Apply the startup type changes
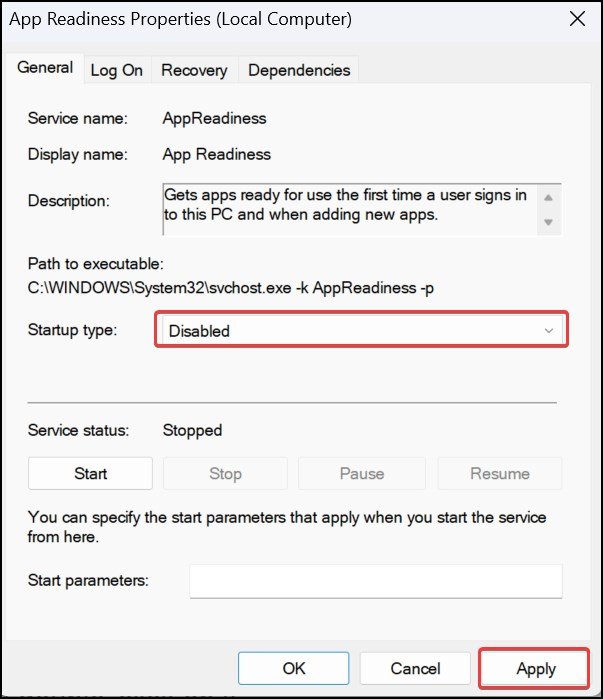Viewport: 603px width, 699px height. (535, 668)
